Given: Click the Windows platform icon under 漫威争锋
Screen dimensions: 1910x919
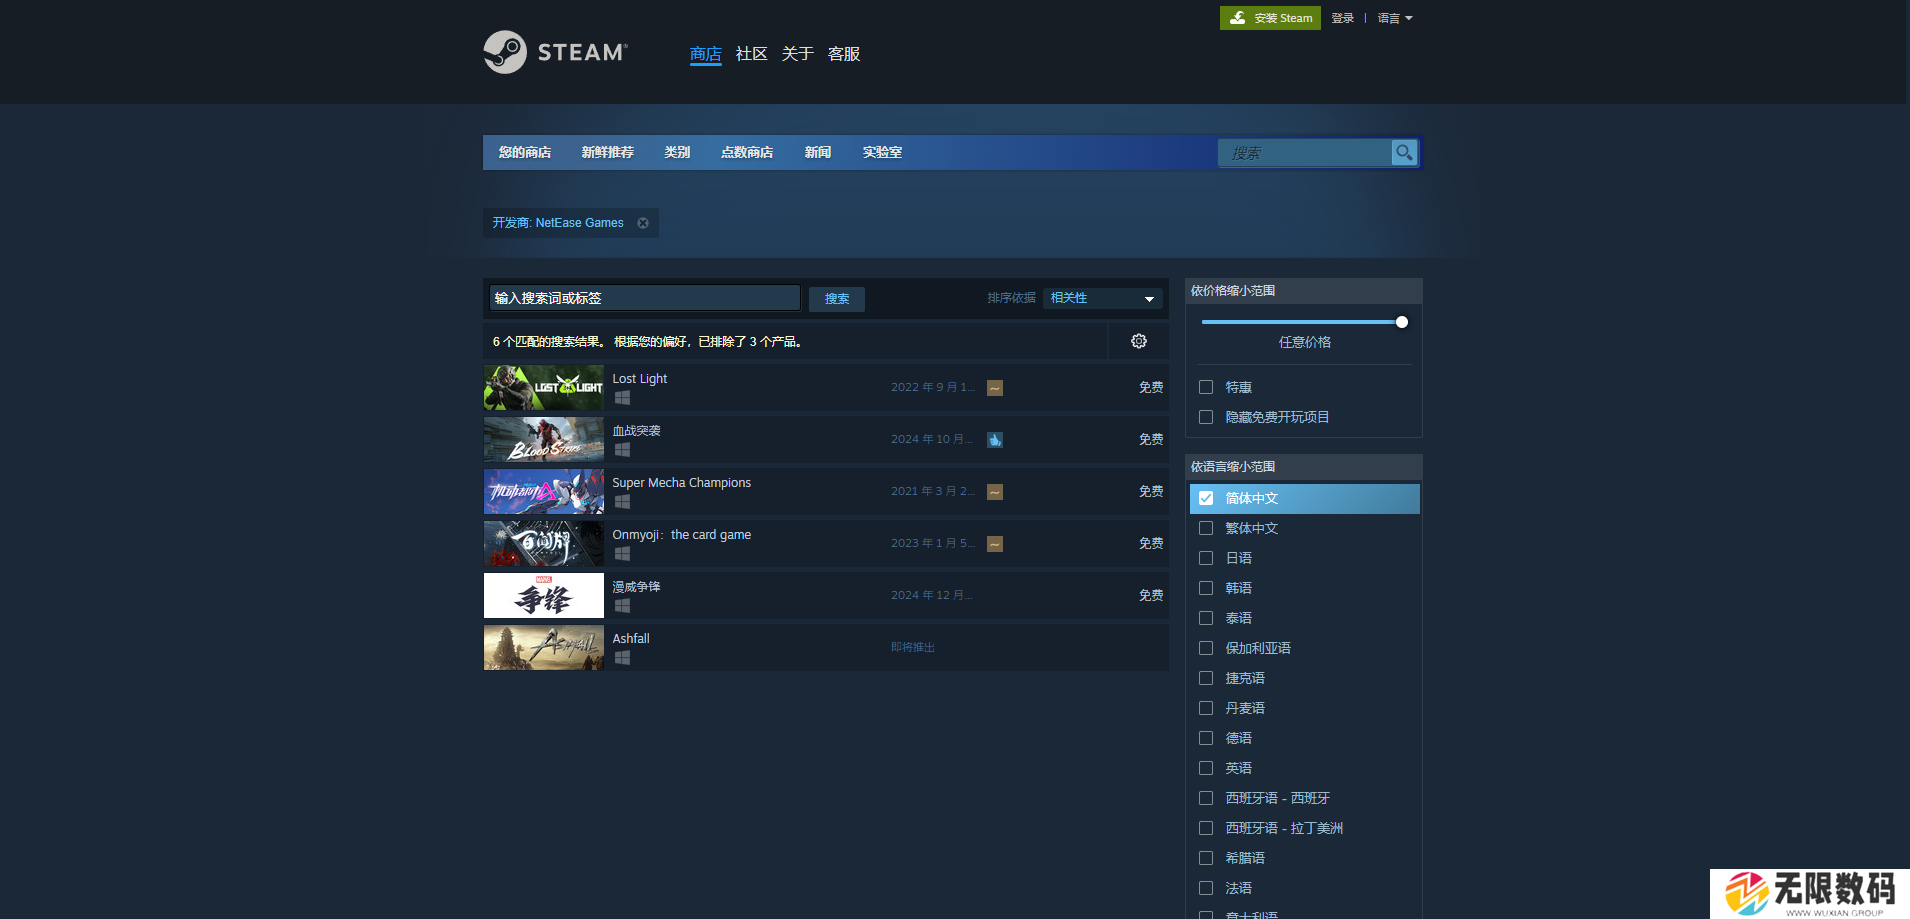Looking at the screenshot, I should (x=622, y=605).
